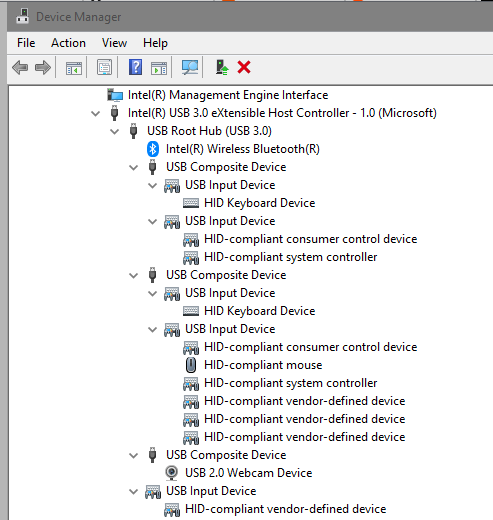Select the USB Root Hub (USB 3.0) label
Image resolution: width=493 pixels, height=520 pixels.
tap(209, 131)
